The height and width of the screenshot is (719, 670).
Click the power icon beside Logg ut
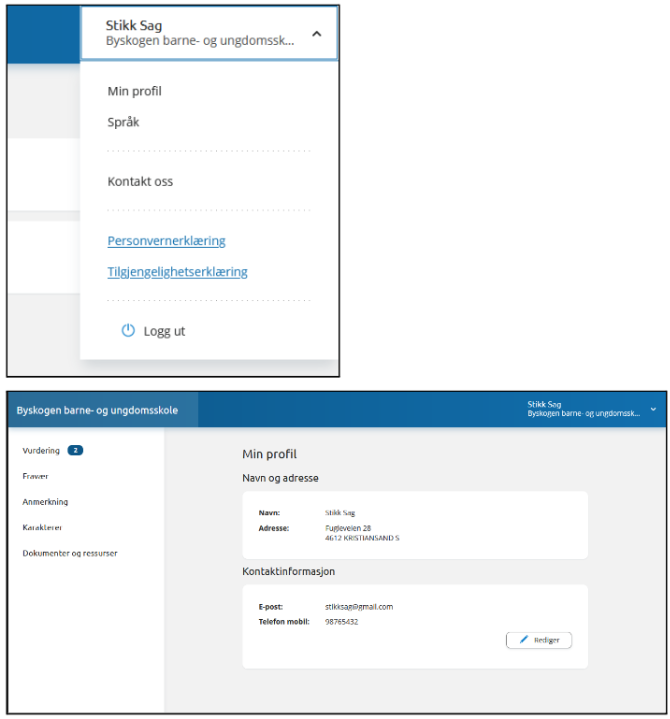[x=128, y=331]
